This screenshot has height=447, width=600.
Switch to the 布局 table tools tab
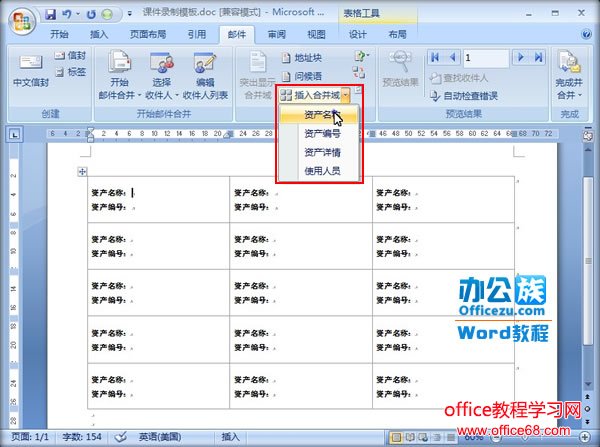click(397, 34)
